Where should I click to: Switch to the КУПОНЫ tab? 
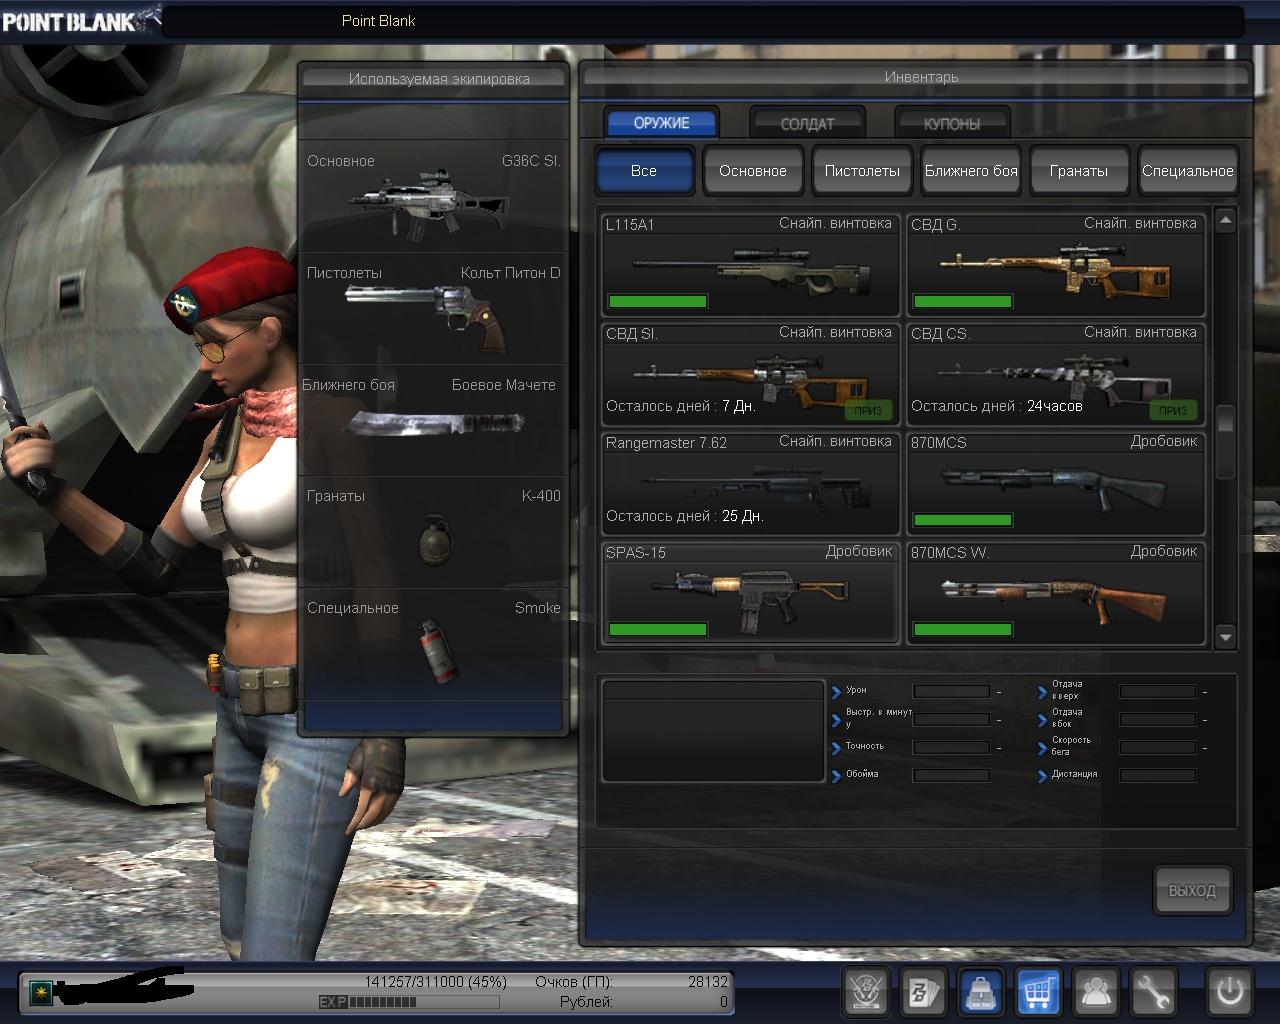click(952, 124)
